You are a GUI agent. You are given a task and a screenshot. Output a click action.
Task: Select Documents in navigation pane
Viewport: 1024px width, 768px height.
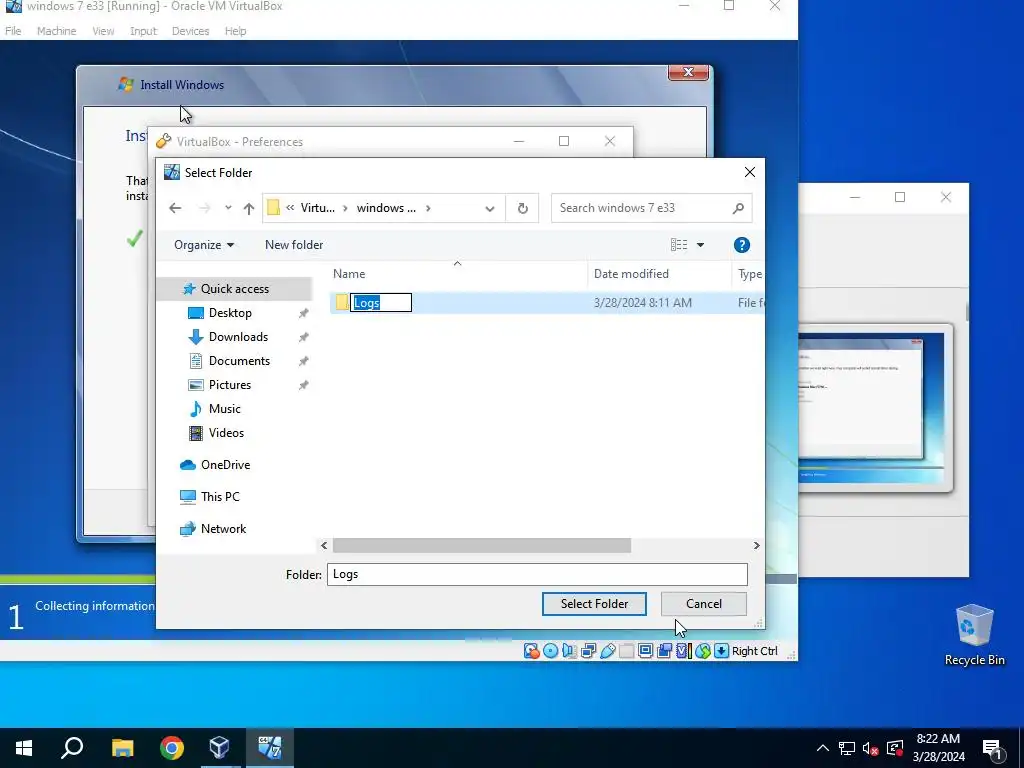click(x=239, y=361)
